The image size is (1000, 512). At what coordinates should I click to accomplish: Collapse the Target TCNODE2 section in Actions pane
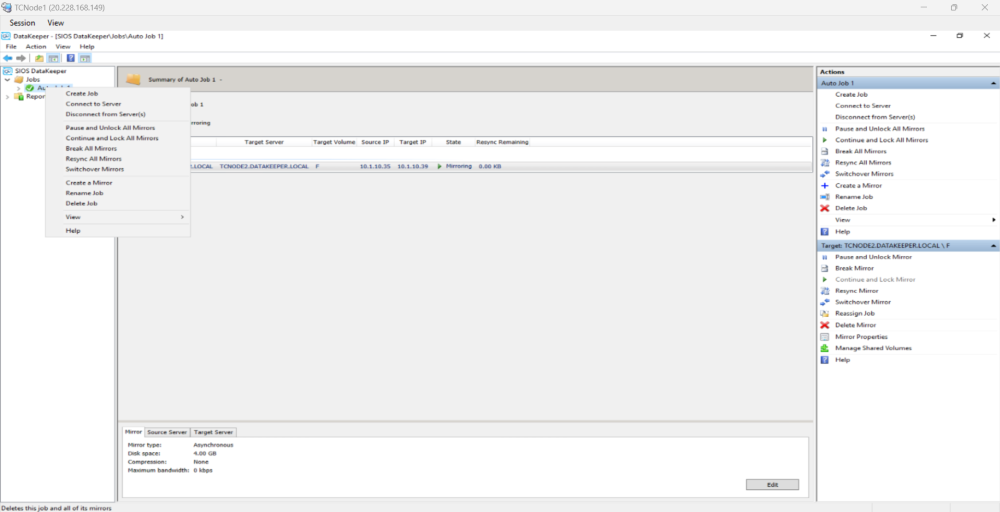tap(993, 245)
